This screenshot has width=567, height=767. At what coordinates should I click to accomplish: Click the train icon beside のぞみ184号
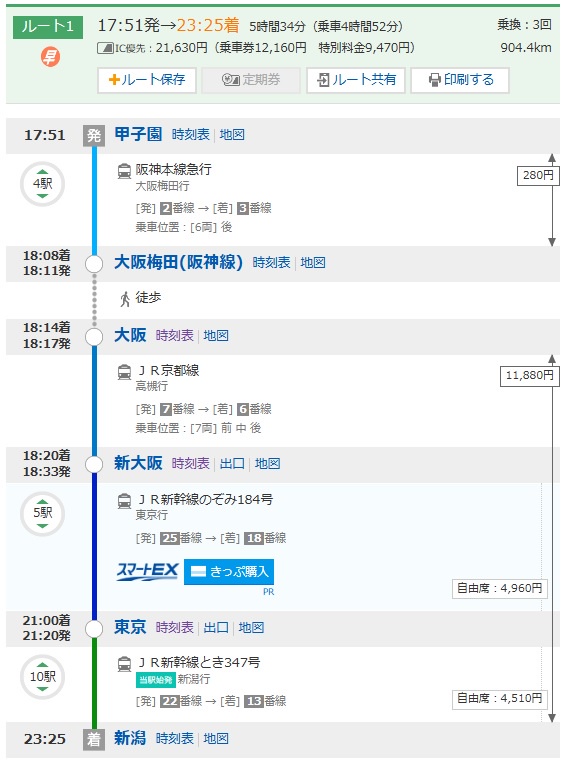[x=124, y=501]
